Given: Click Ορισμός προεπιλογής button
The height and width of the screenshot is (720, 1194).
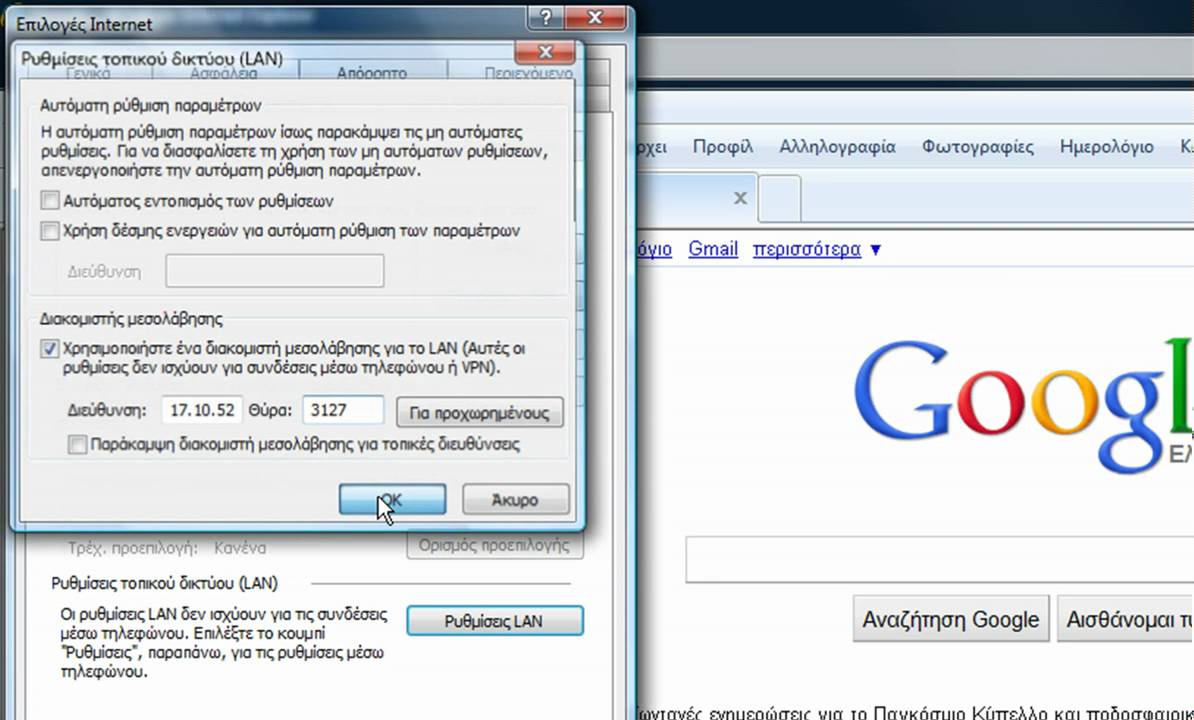Looking at the screenshot, I should tap(495, 546).
